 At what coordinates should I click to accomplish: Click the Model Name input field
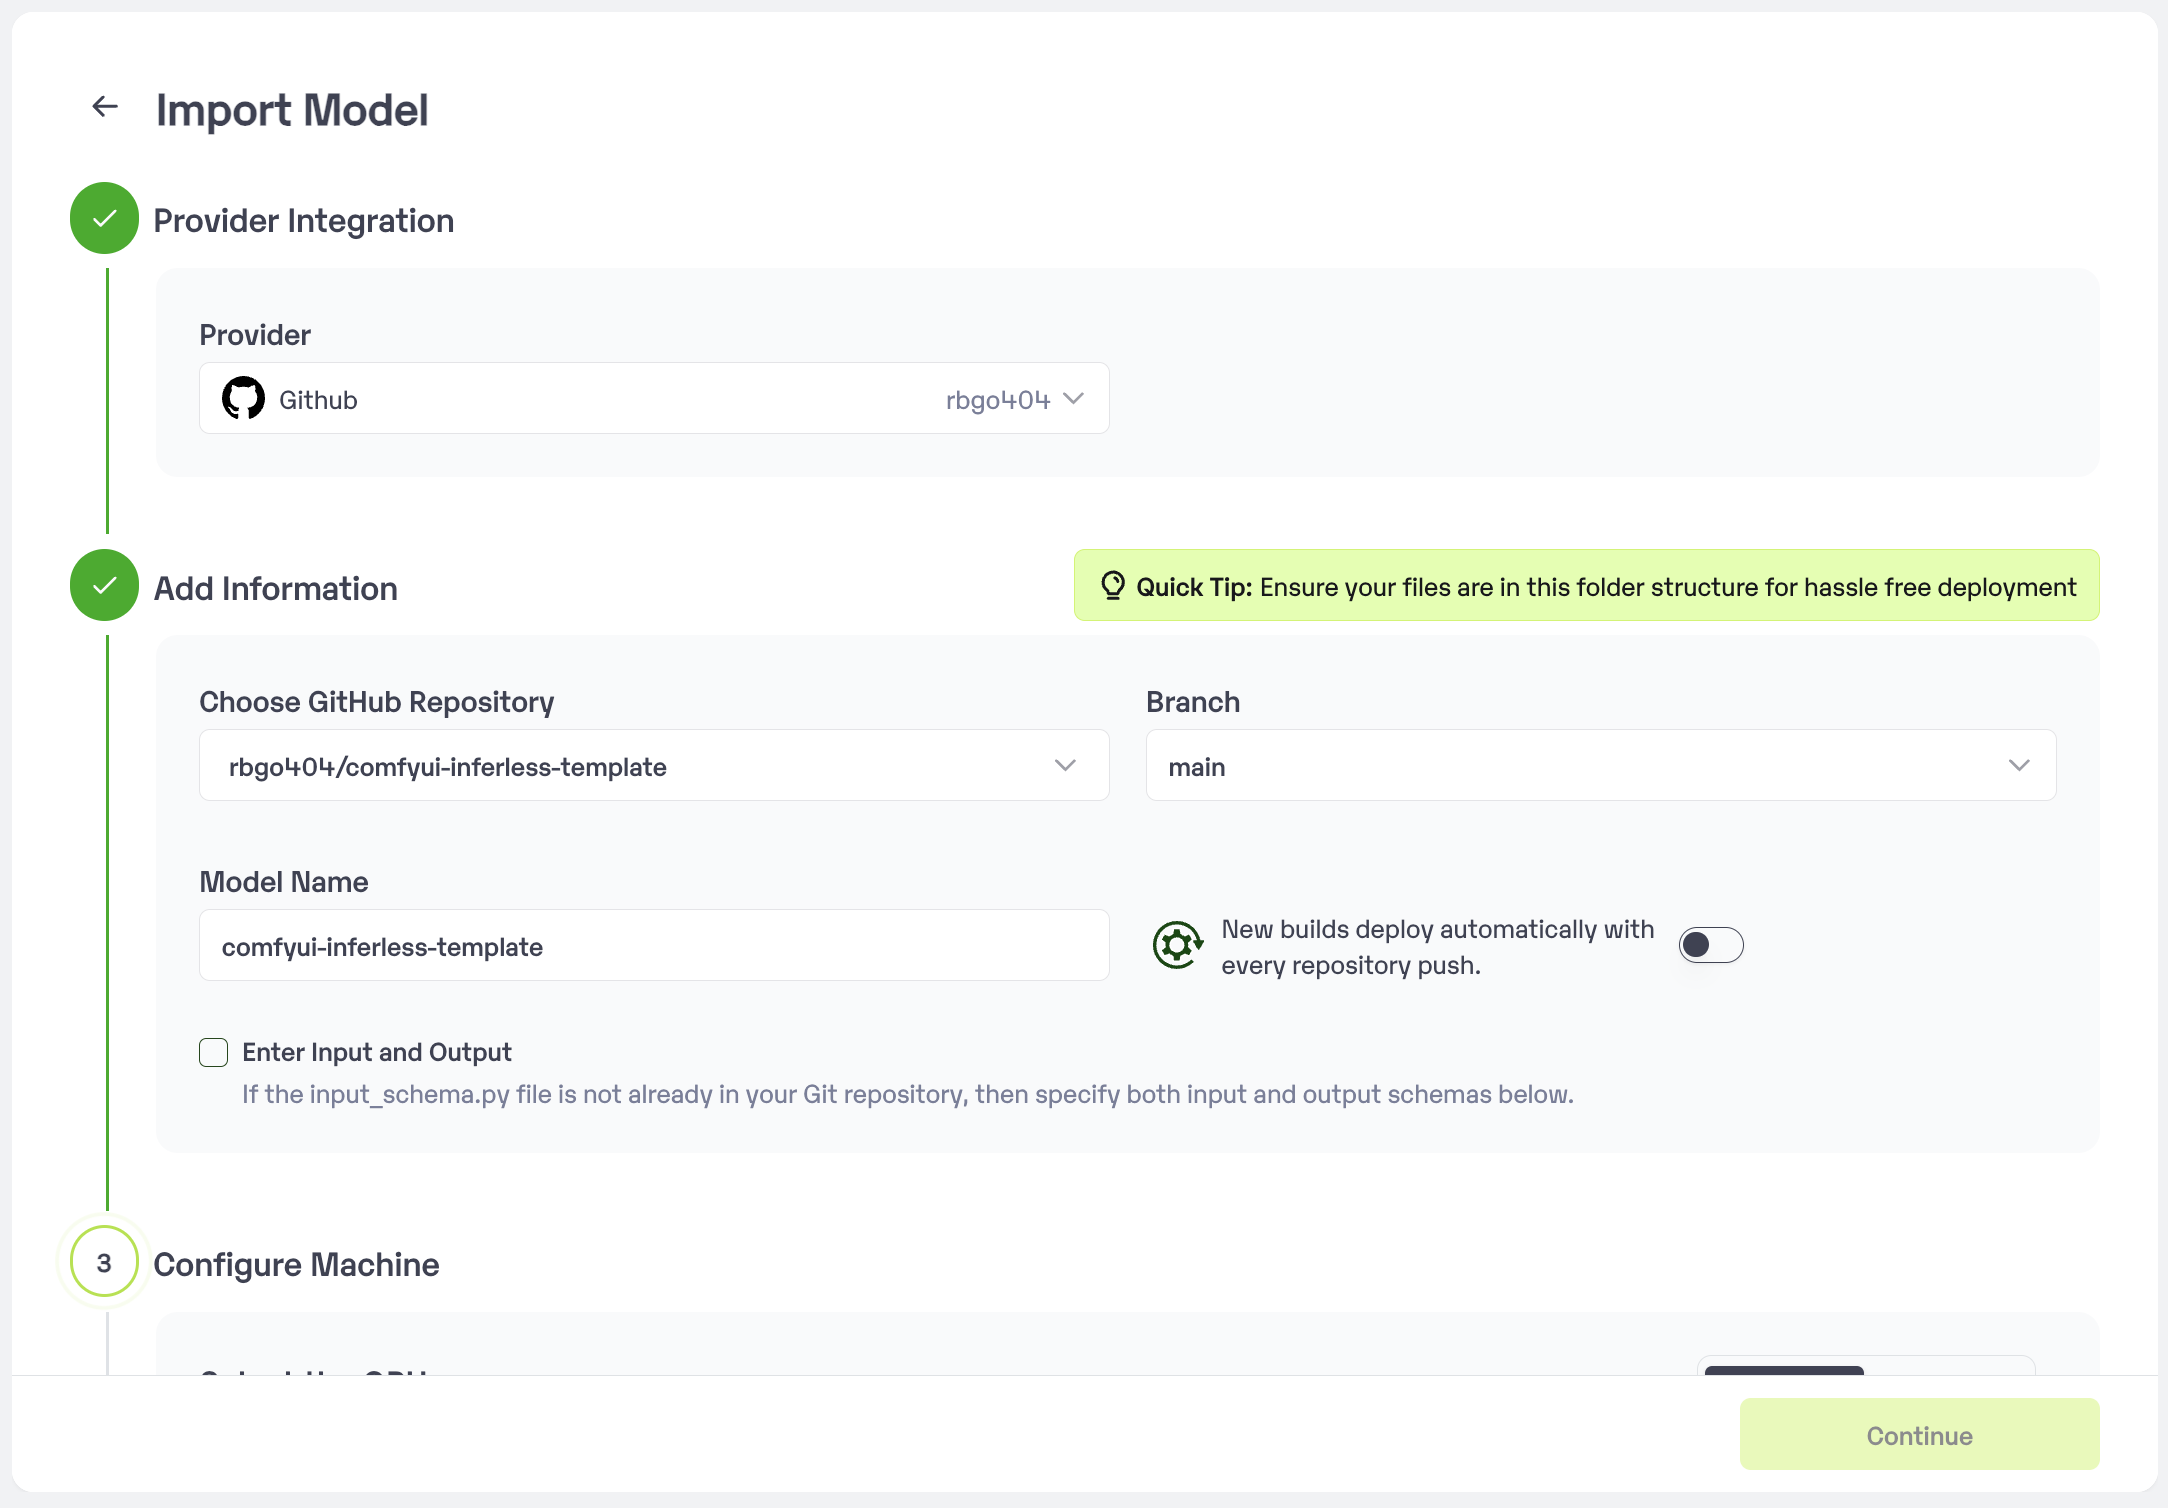(x=654, y=946)
